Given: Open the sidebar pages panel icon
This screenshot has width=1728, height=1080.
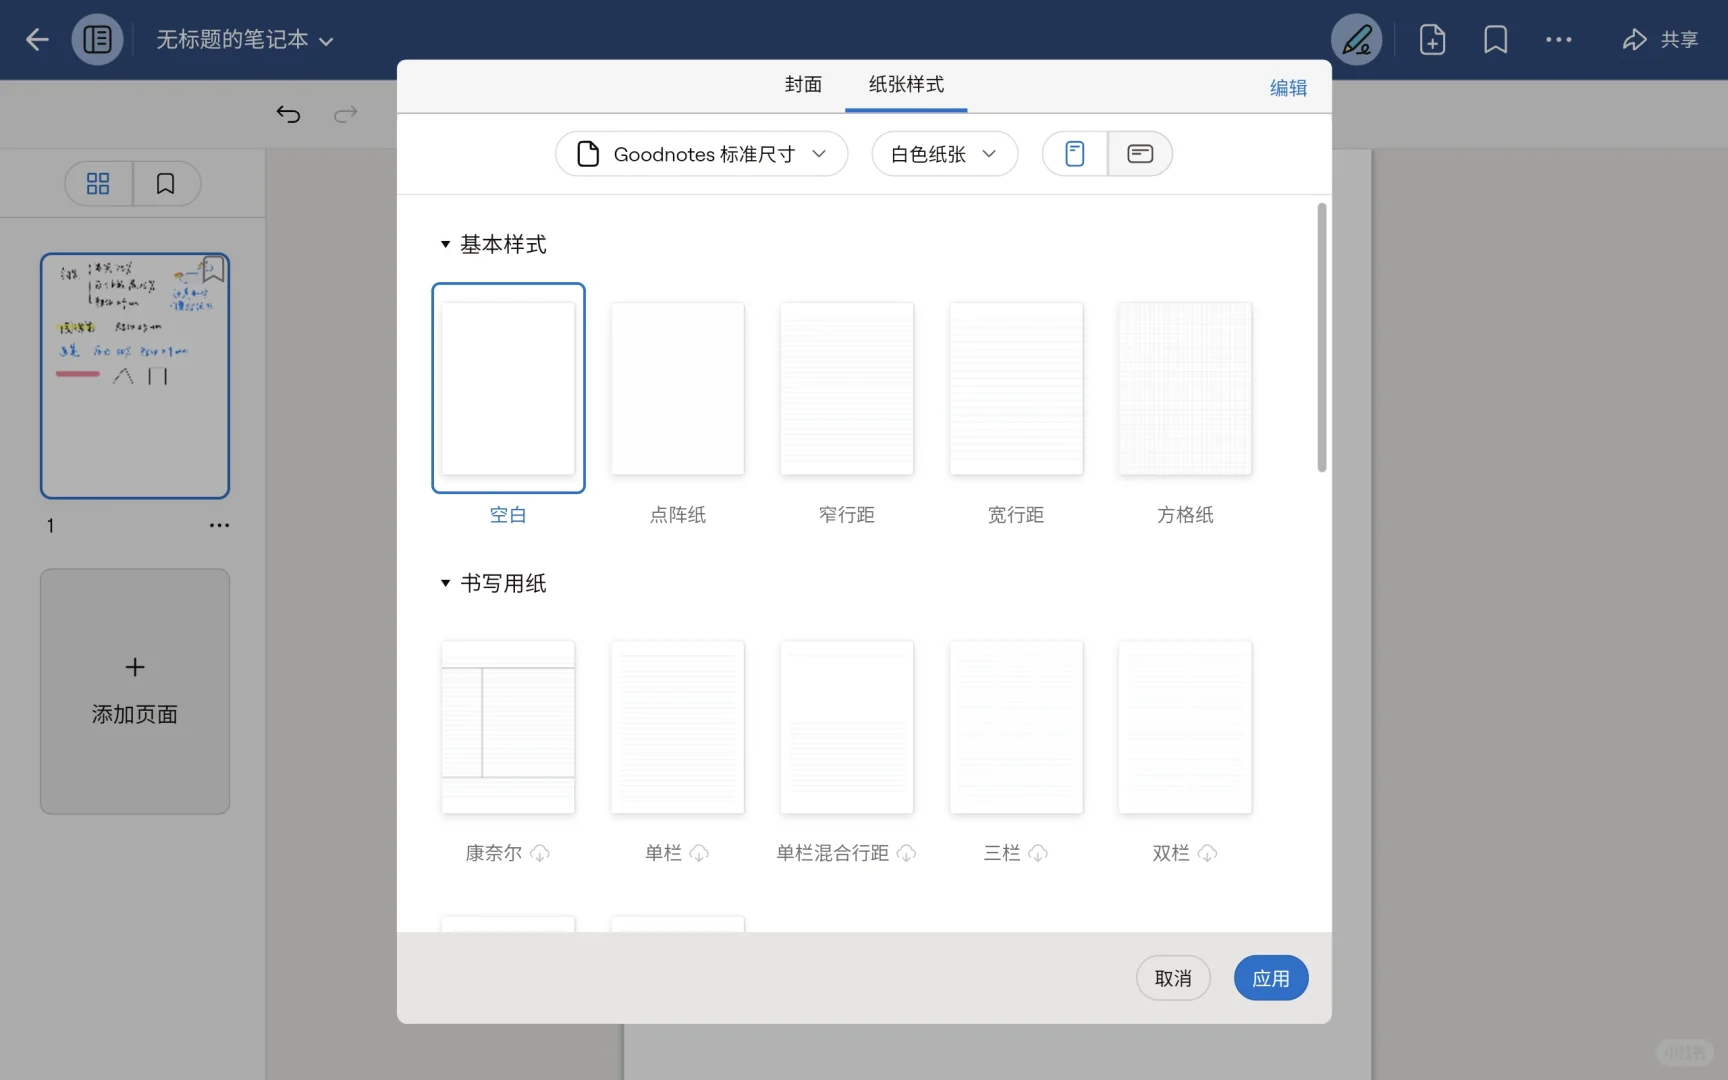Looking at the screenshot, I should 97,39.
